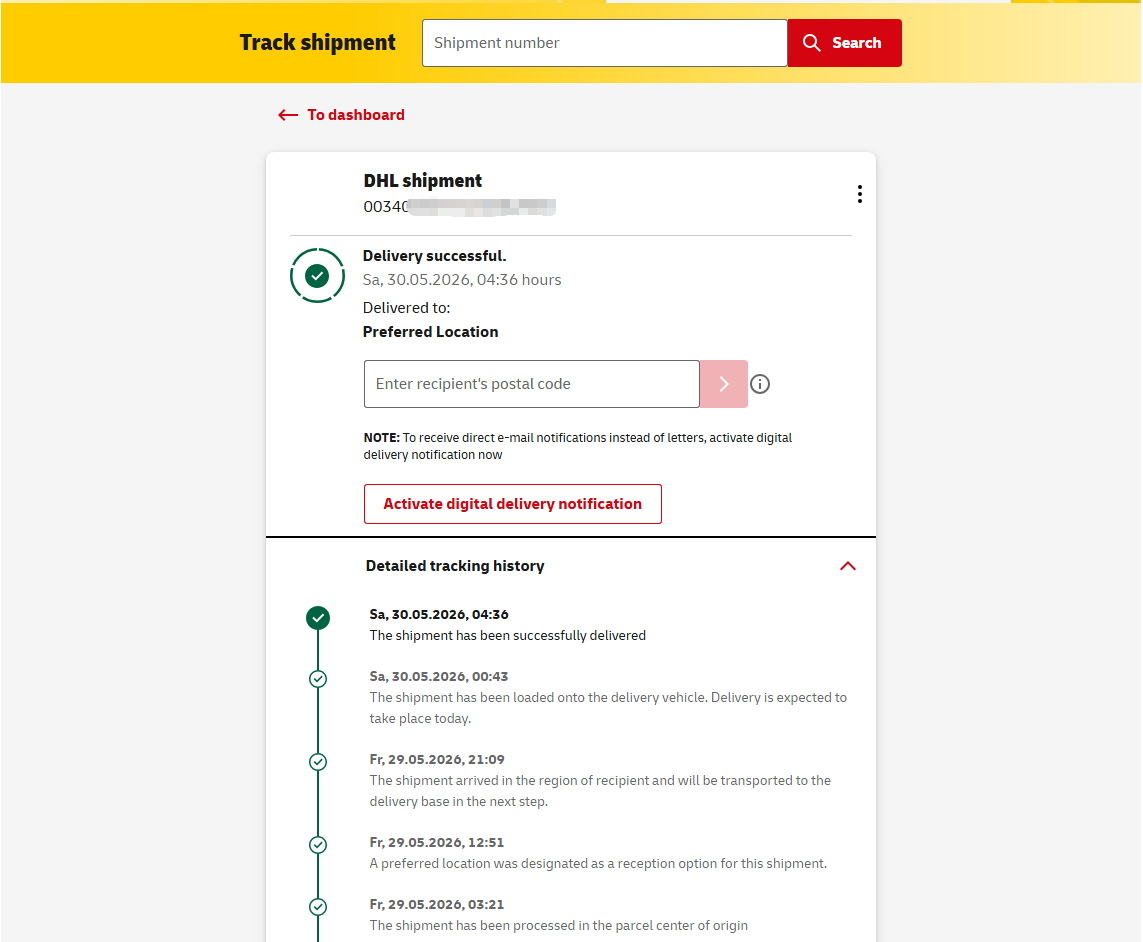Click the recipient's postal code field

tap(532, 384)
